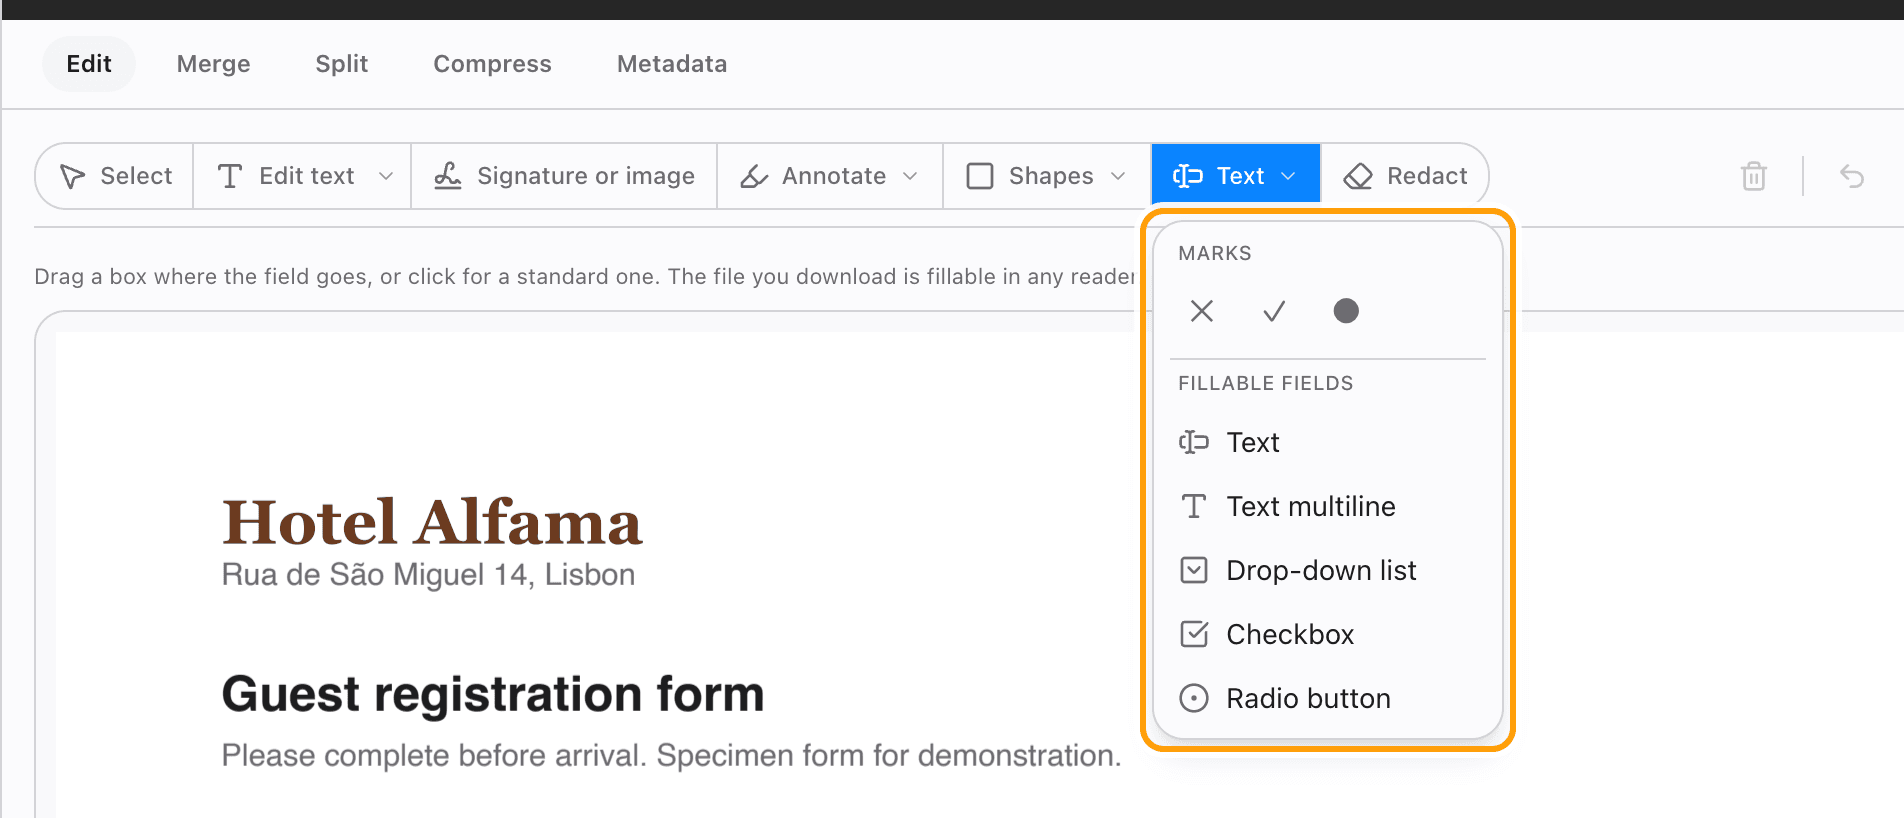Add a Text multiline field

point(1328,506)
